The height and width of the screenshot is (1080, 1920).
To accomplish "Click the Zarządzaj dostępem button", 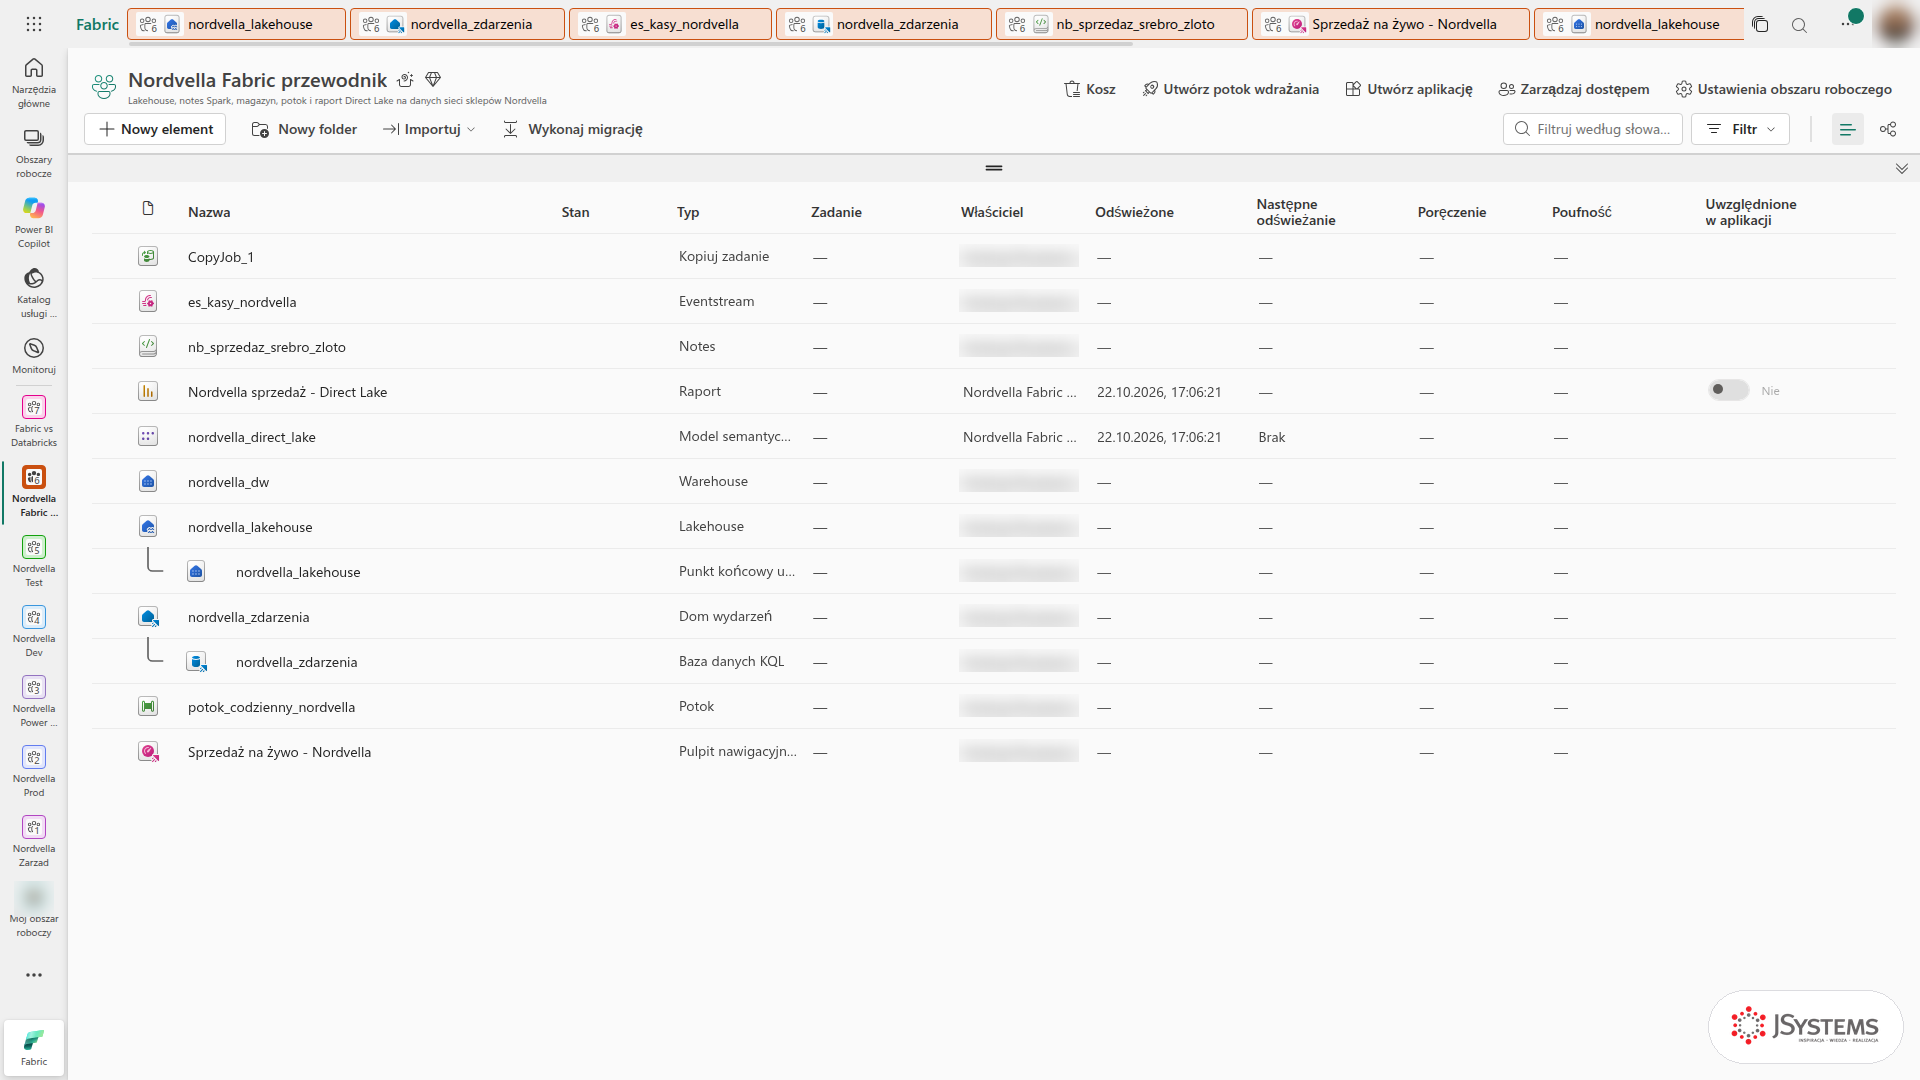I will click(1574, 89).
